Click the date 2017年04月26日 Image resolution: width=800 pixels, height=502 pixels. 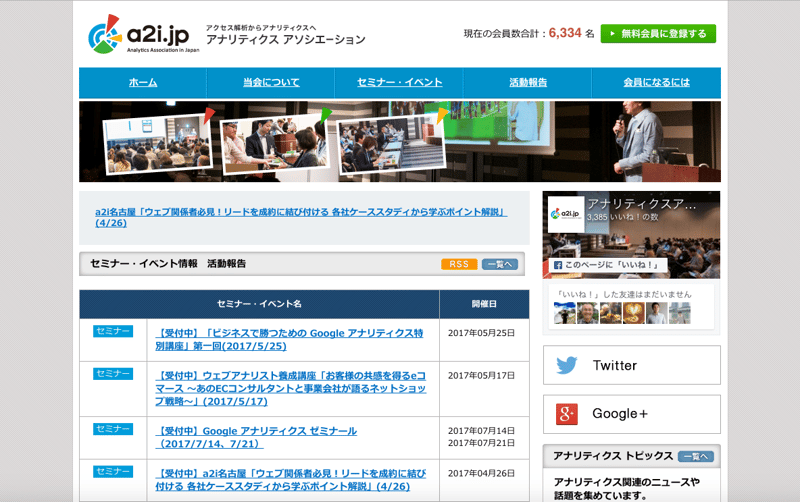pos(481,473)
